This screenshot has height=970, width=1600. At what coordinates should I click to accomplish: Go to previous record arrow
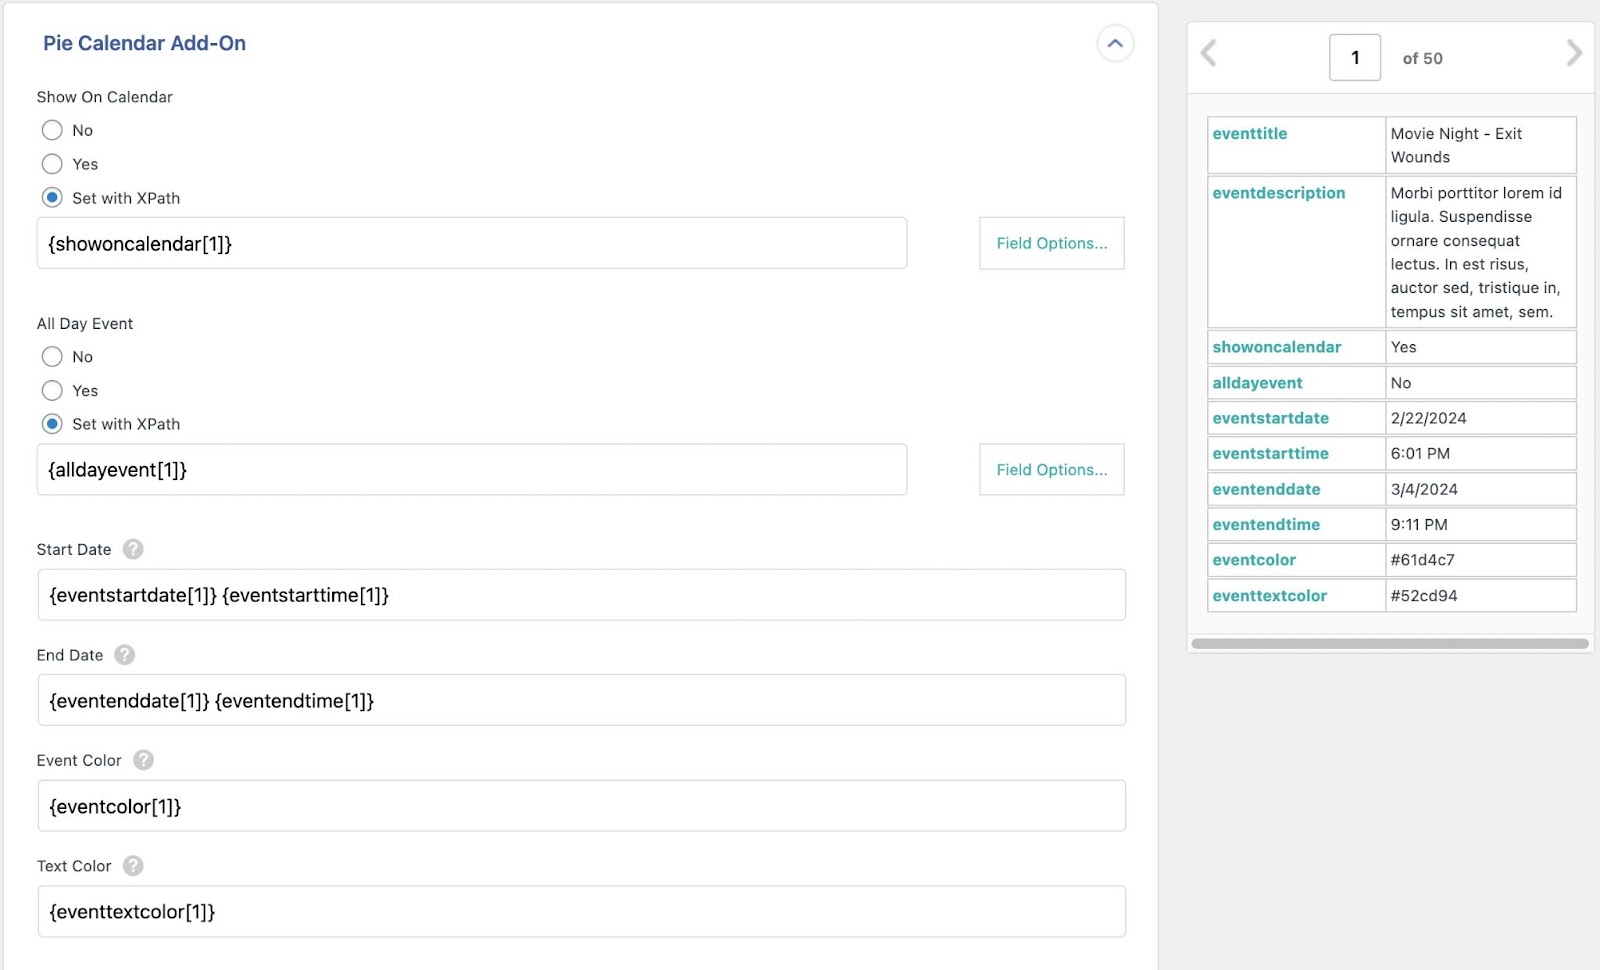tap(1208, 53)
